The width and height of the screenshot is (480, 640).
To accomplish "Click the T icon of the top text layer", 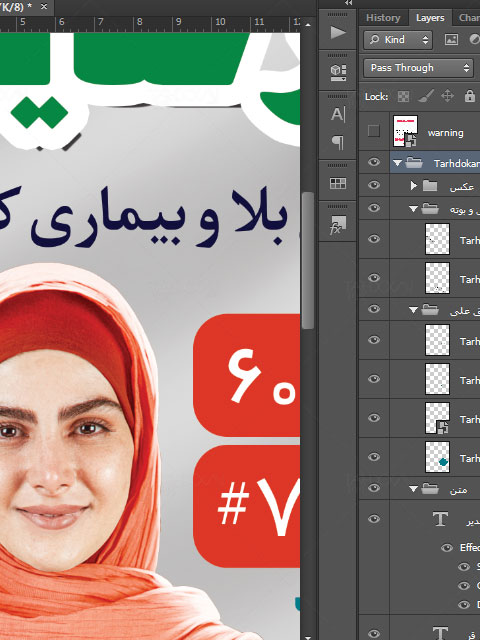I will point(440,519).
